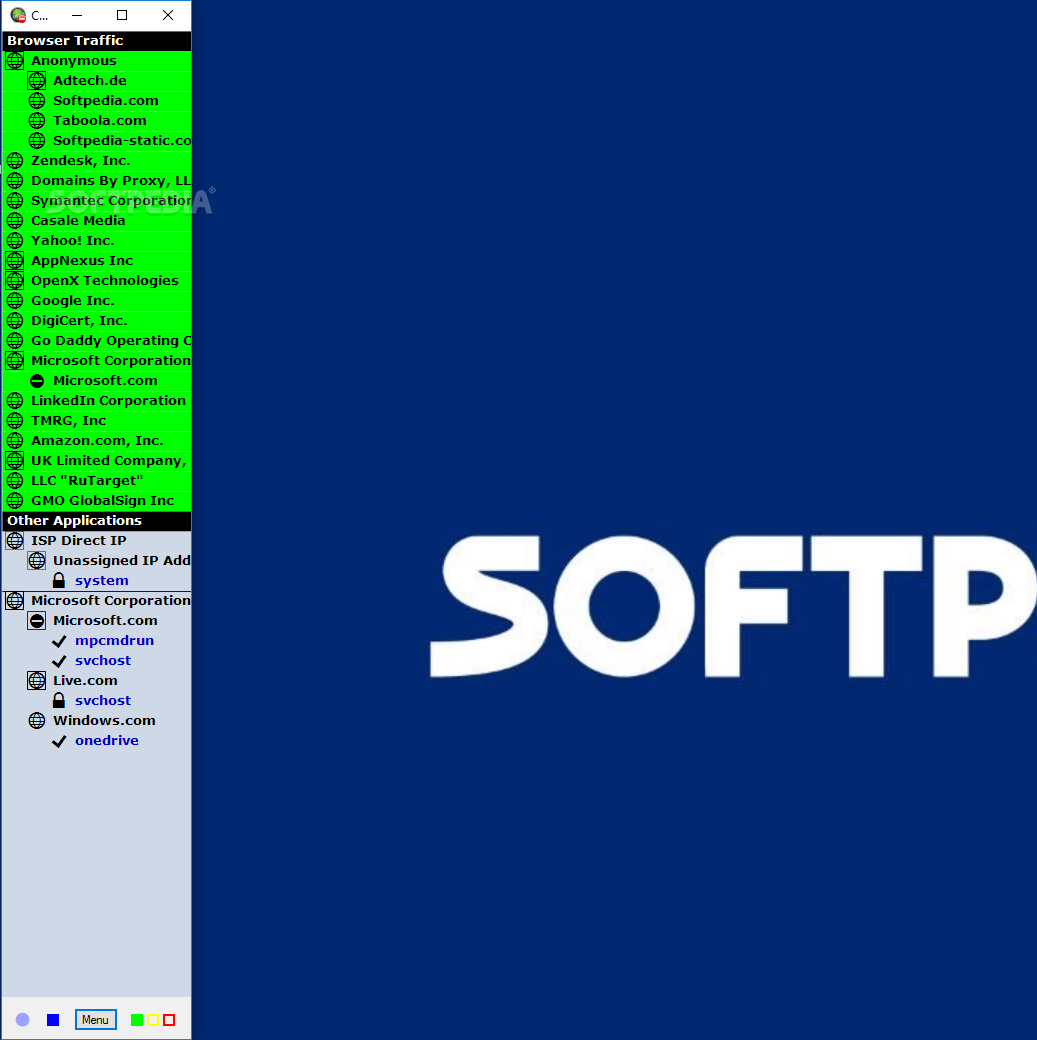Image resolution: width=1037 pixels, height=1040 pixels.
Task: Click the globe icon next to Adtech.de
Action: 37,81
